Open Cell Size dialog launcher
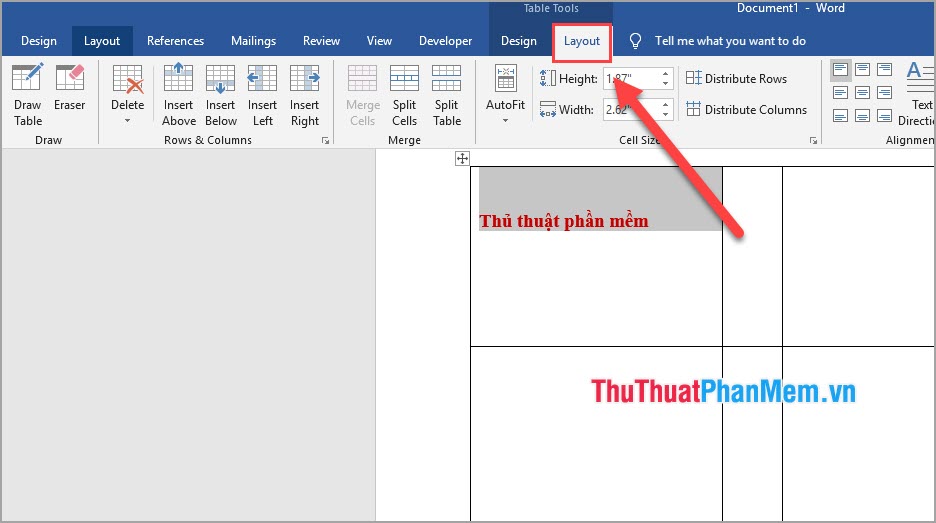936x523 pixels. point(813,141)
